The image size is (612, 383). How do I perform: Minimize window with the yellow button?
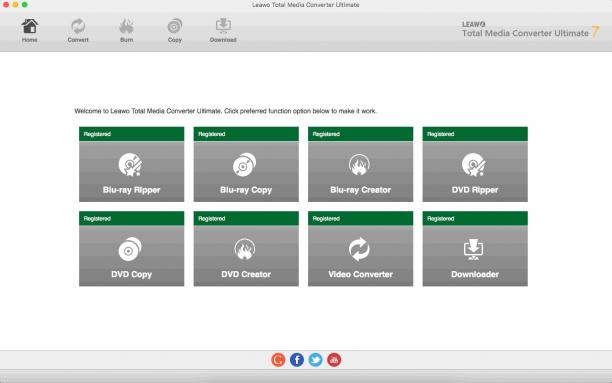click(x=15, y=5)
